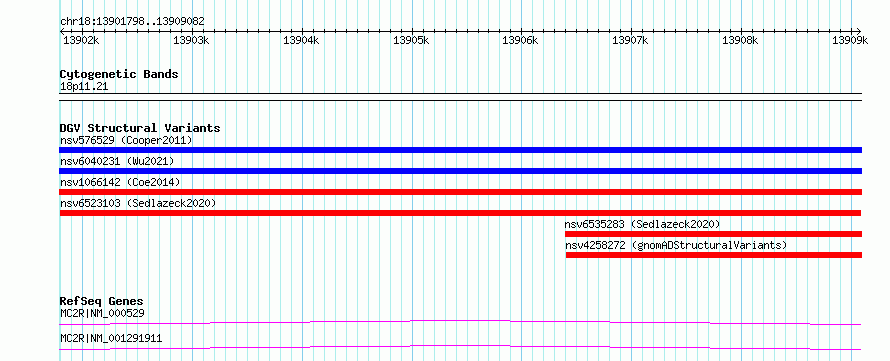Image resolution: width=890 pixels, height=361 pixels.
Task: Select the Cytogenetic Bands track title
Action: 119,74
